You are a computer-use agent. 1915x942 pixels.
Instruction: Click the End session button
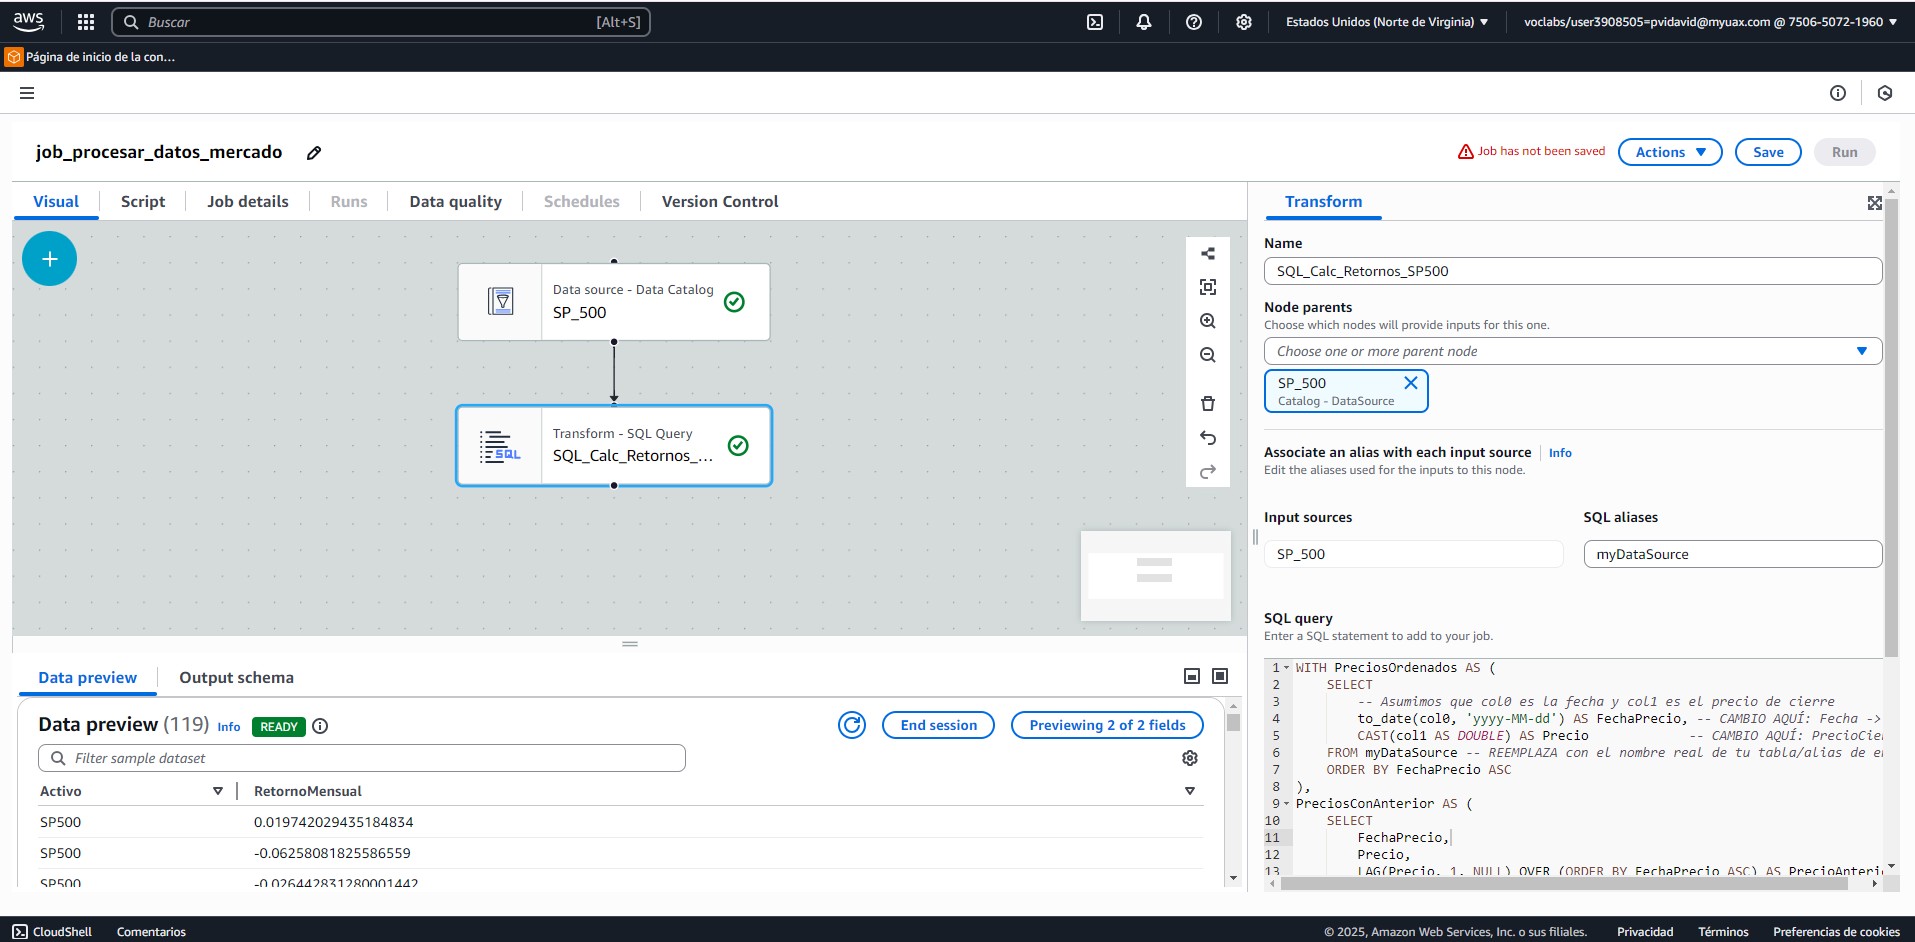click(x=938, y=725)
